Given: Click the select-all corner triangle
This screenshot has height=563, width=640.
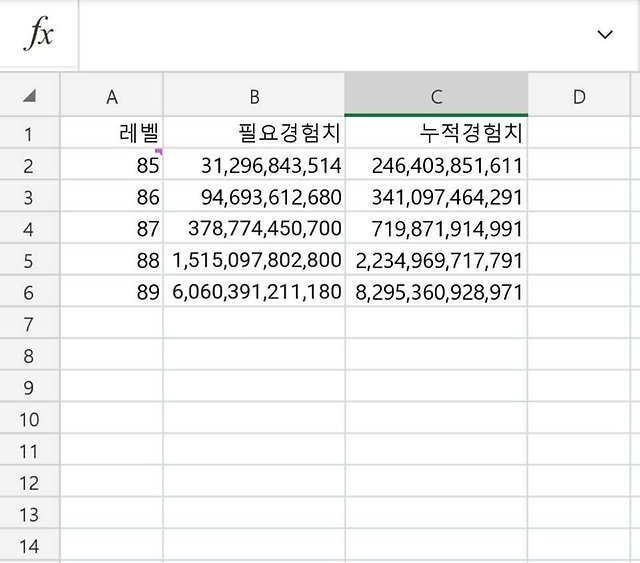Looking at the screenshot, I should click(29, 96).
